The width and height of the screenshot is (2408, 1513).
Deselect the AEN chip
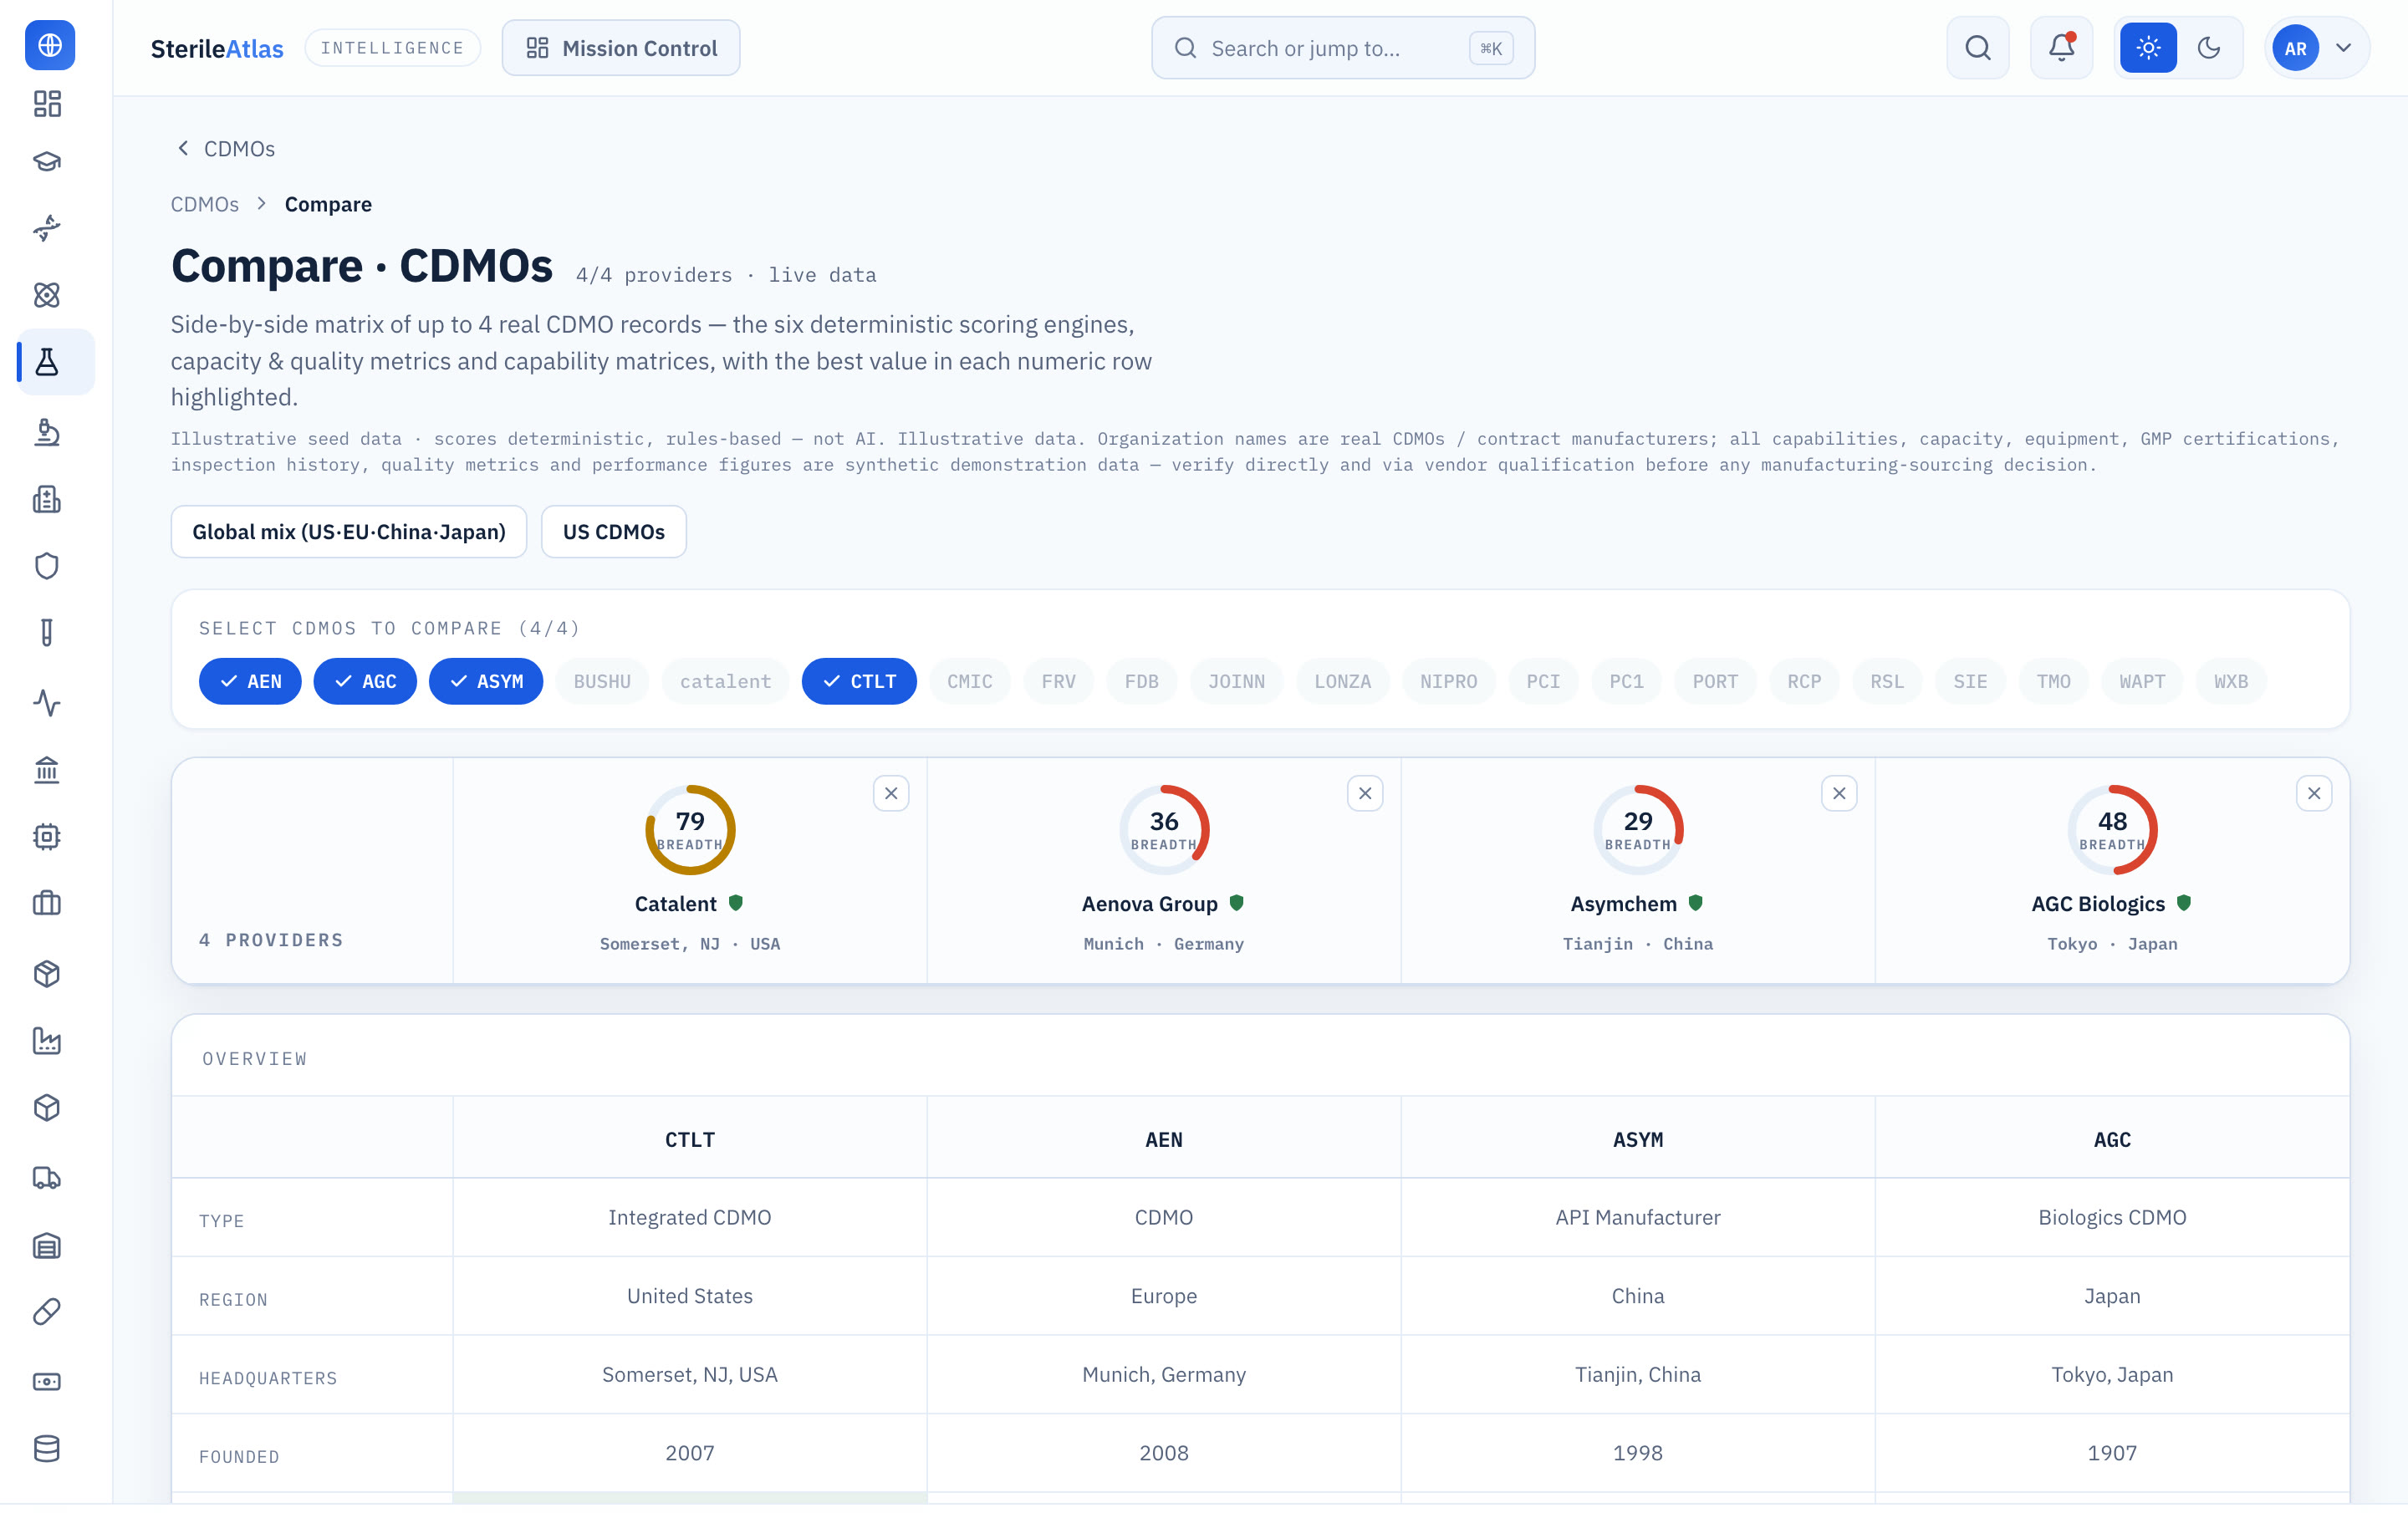pyautogui.click(x=250, y=681)
